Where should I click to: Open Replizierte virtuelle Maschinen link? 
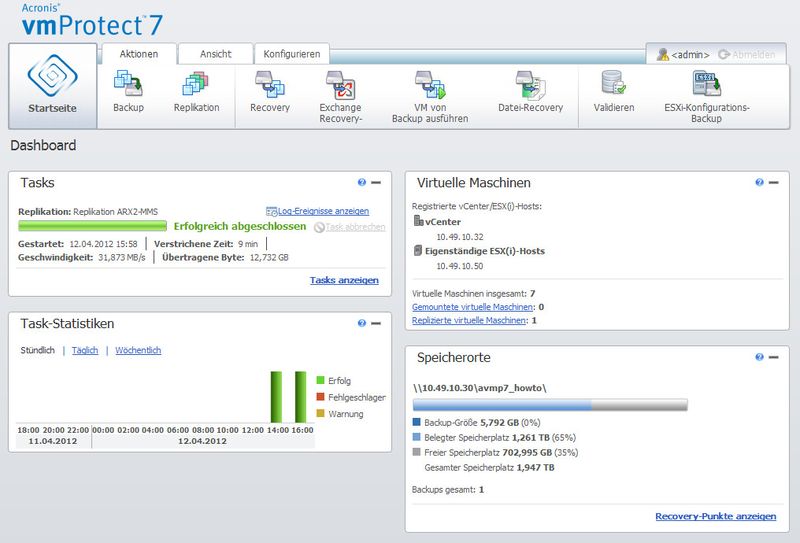[x=469, y=320]
